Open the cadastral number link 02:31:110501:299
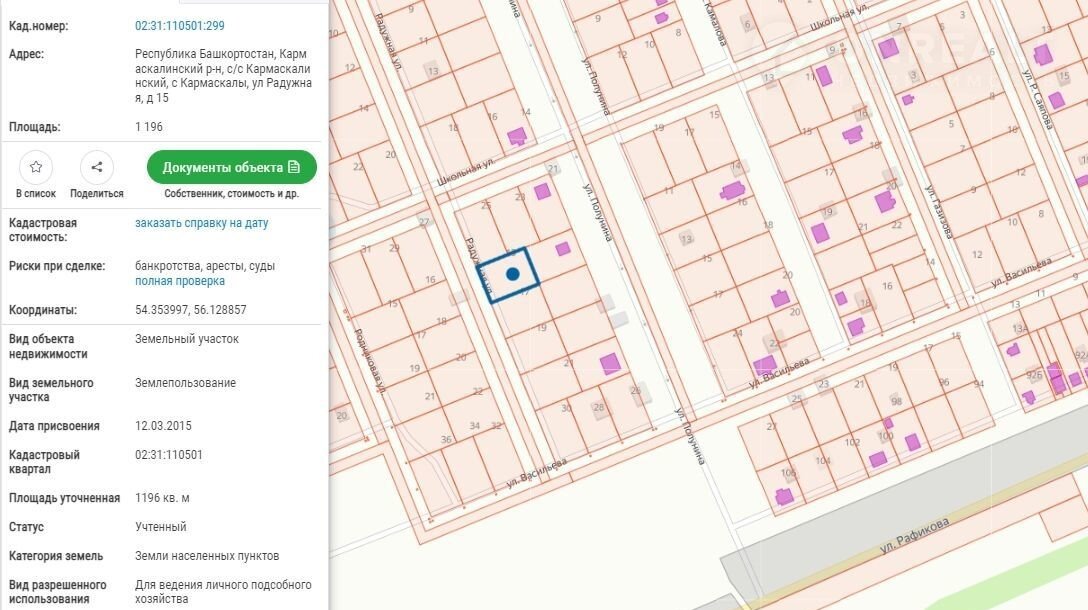 point(180,26)
